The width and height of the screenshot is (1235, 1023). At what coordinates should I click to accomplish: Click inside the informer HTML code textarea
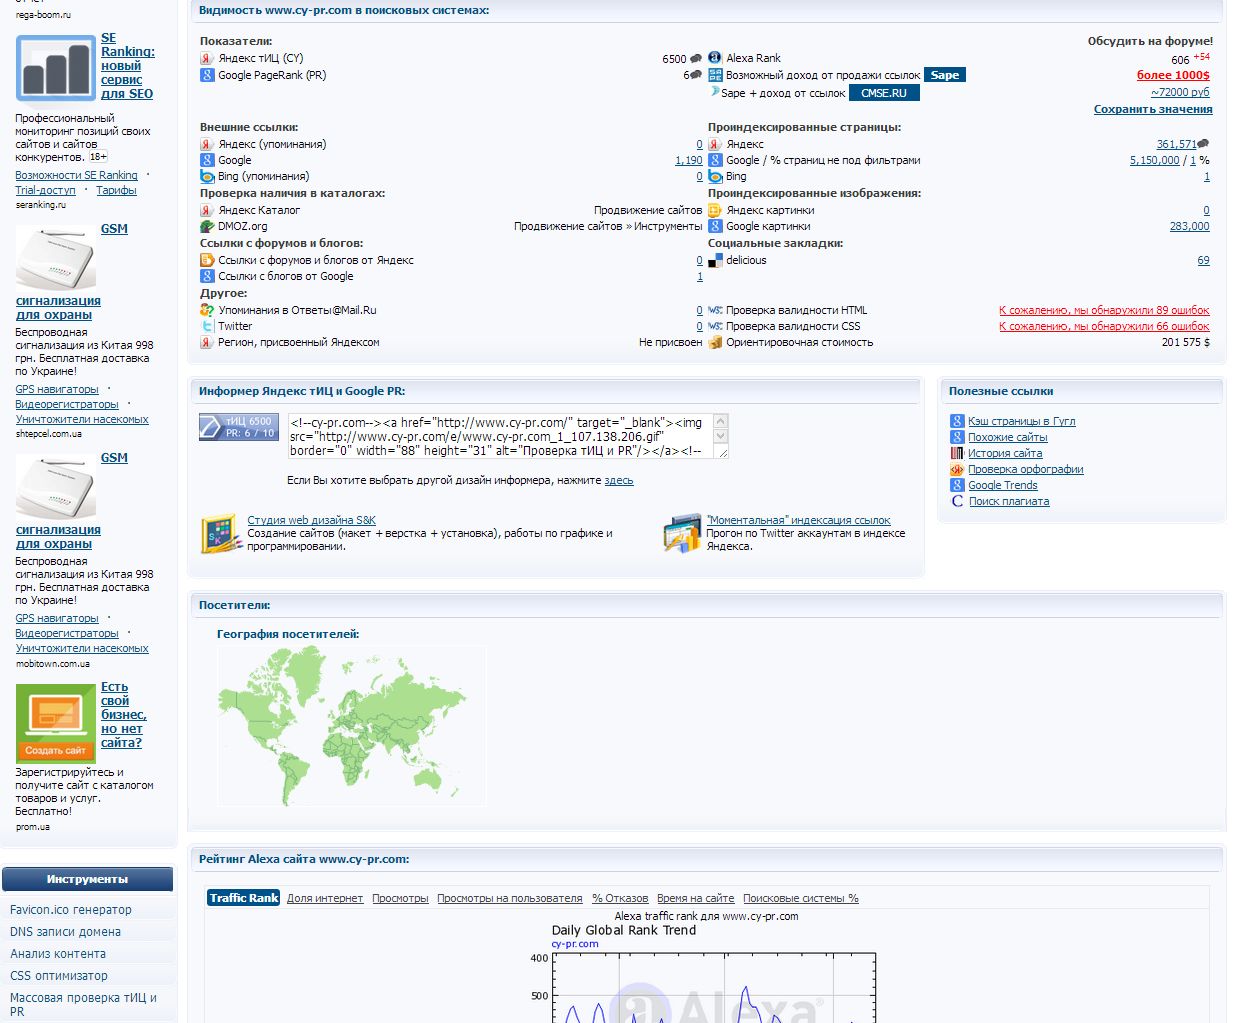tap(500, 436)
